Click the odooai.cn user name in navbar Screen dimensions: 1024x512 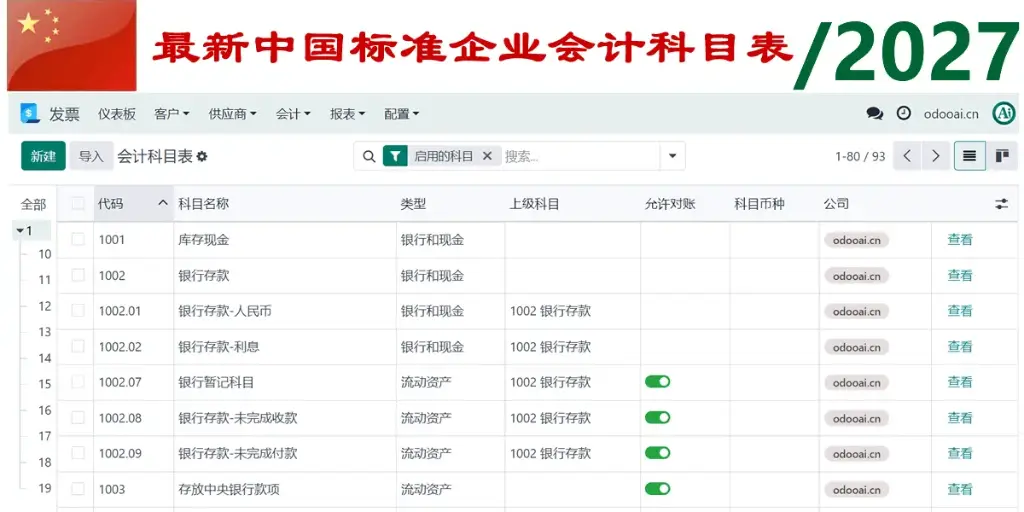pyautogui.click(x=951, y=114)
